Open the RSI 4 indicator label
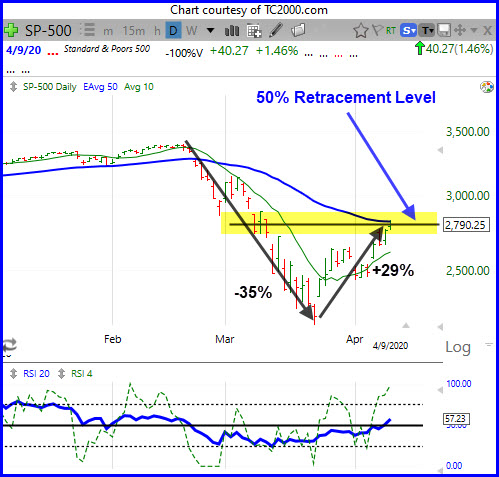 [82, 374]
